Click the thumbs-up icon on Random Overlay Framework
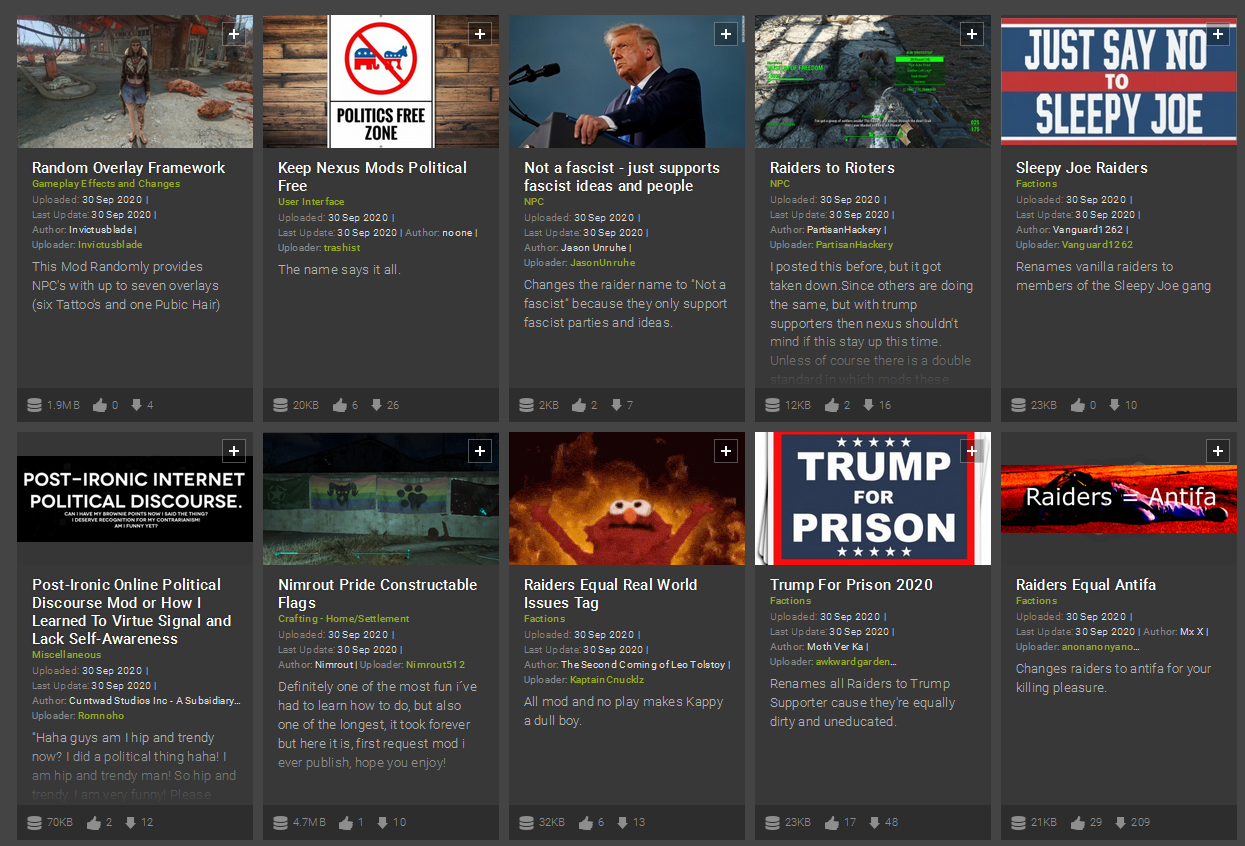The height and width of the screenshot is (846, 1245). [100, 405]
